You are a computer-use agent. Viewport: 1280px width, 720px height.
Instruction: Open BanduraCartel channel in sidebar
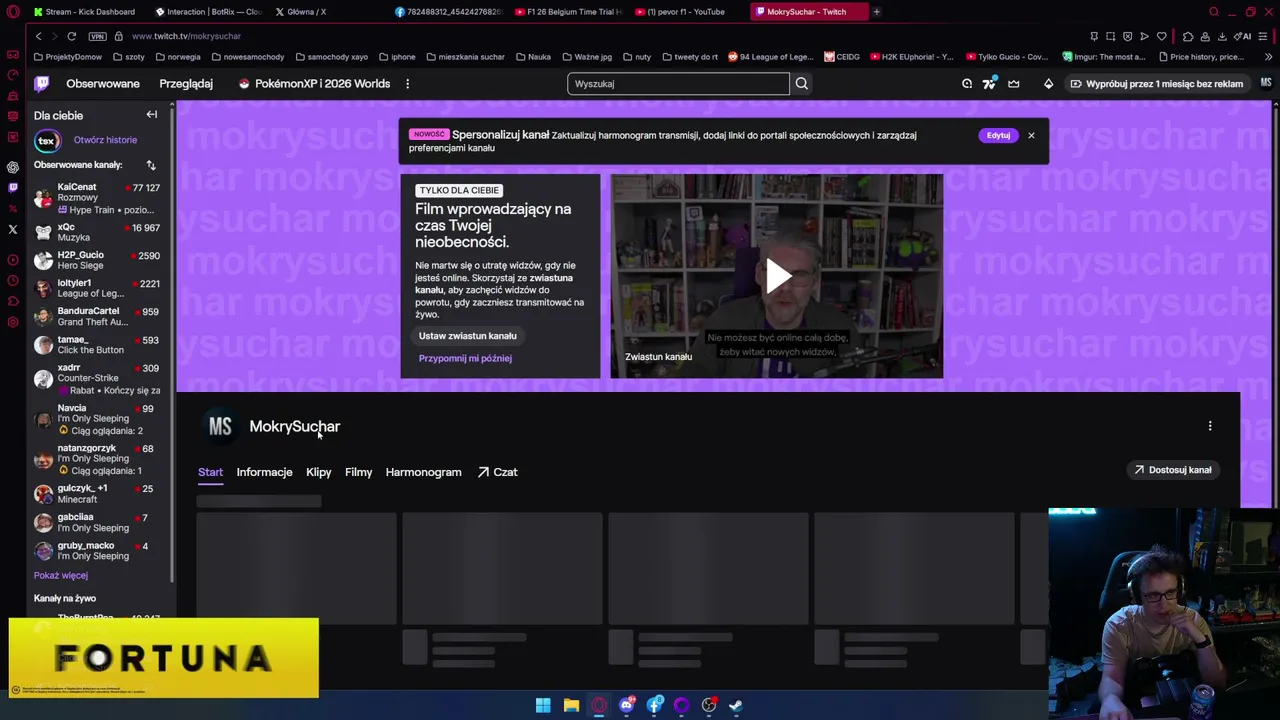98,316
